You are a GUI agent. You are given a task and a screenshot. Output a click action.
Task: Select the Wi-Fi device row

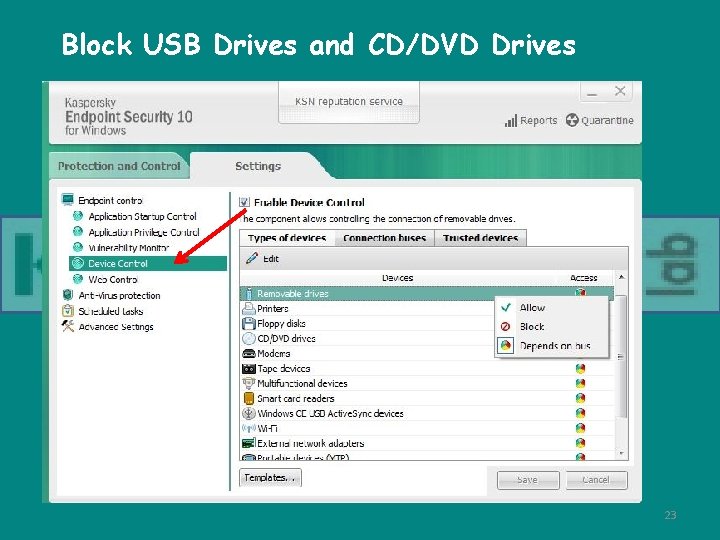click(427, 428)
